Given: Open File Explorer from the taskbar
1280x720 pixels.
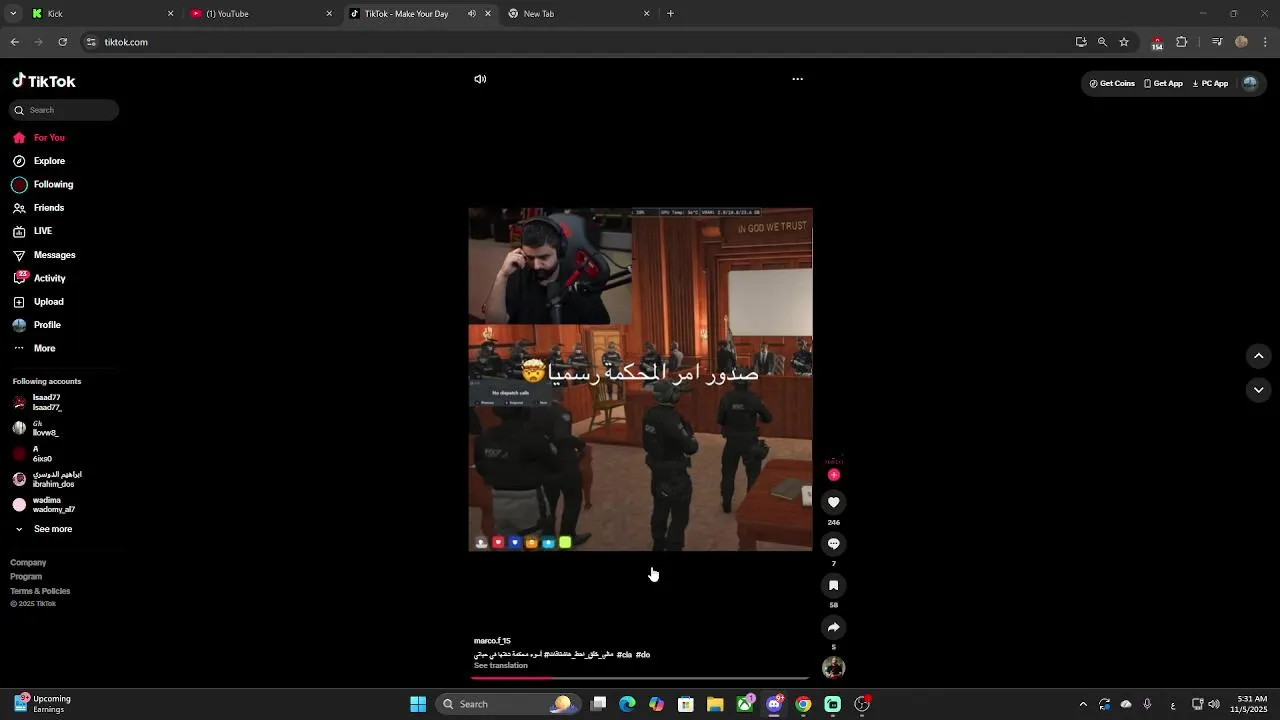Looking at the screenshot, I should [715, 704].
